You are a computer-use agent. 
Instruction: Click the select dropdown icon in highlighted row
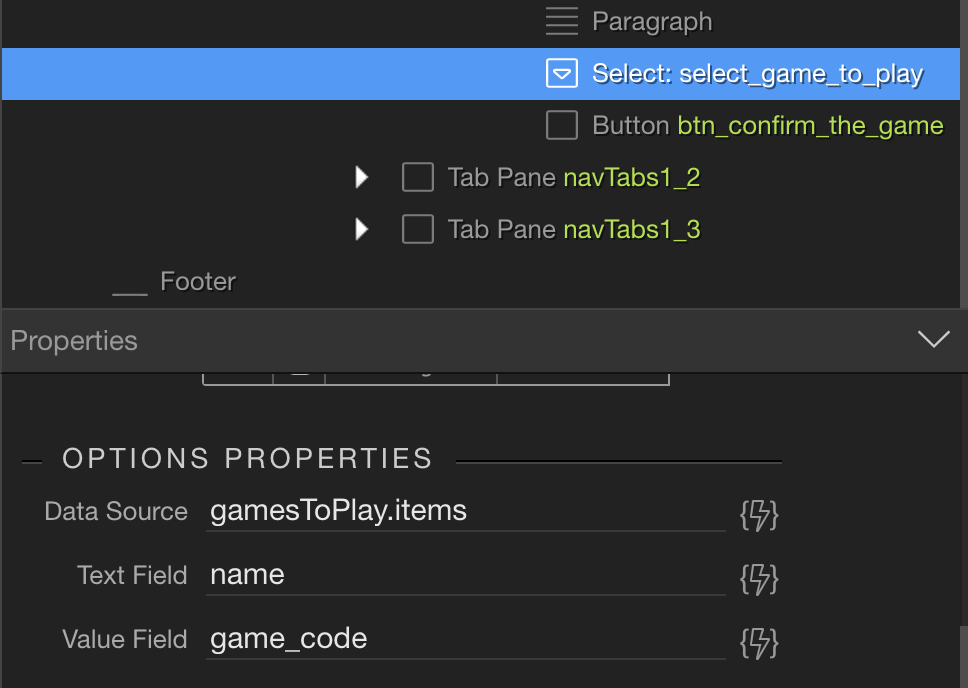pyautogui.click(x=562, y=73)
